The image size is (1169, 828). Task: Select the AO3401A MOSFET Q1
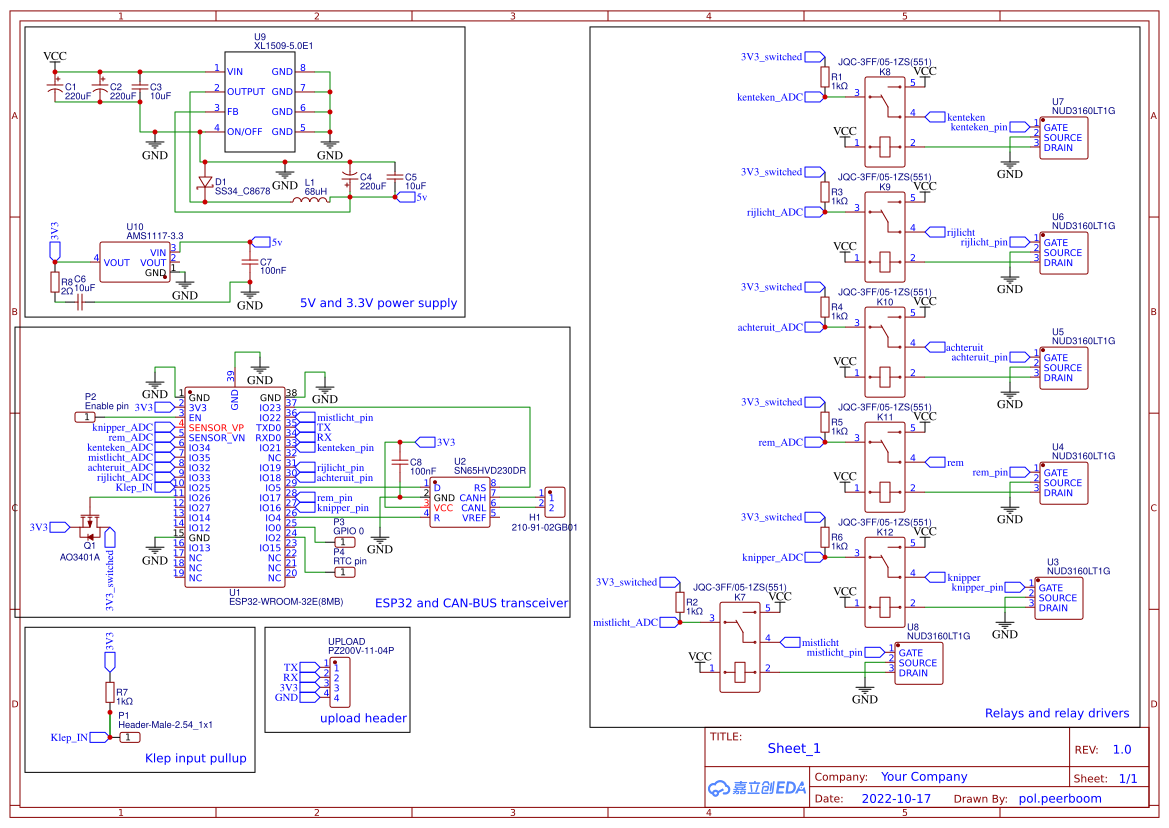88,524
